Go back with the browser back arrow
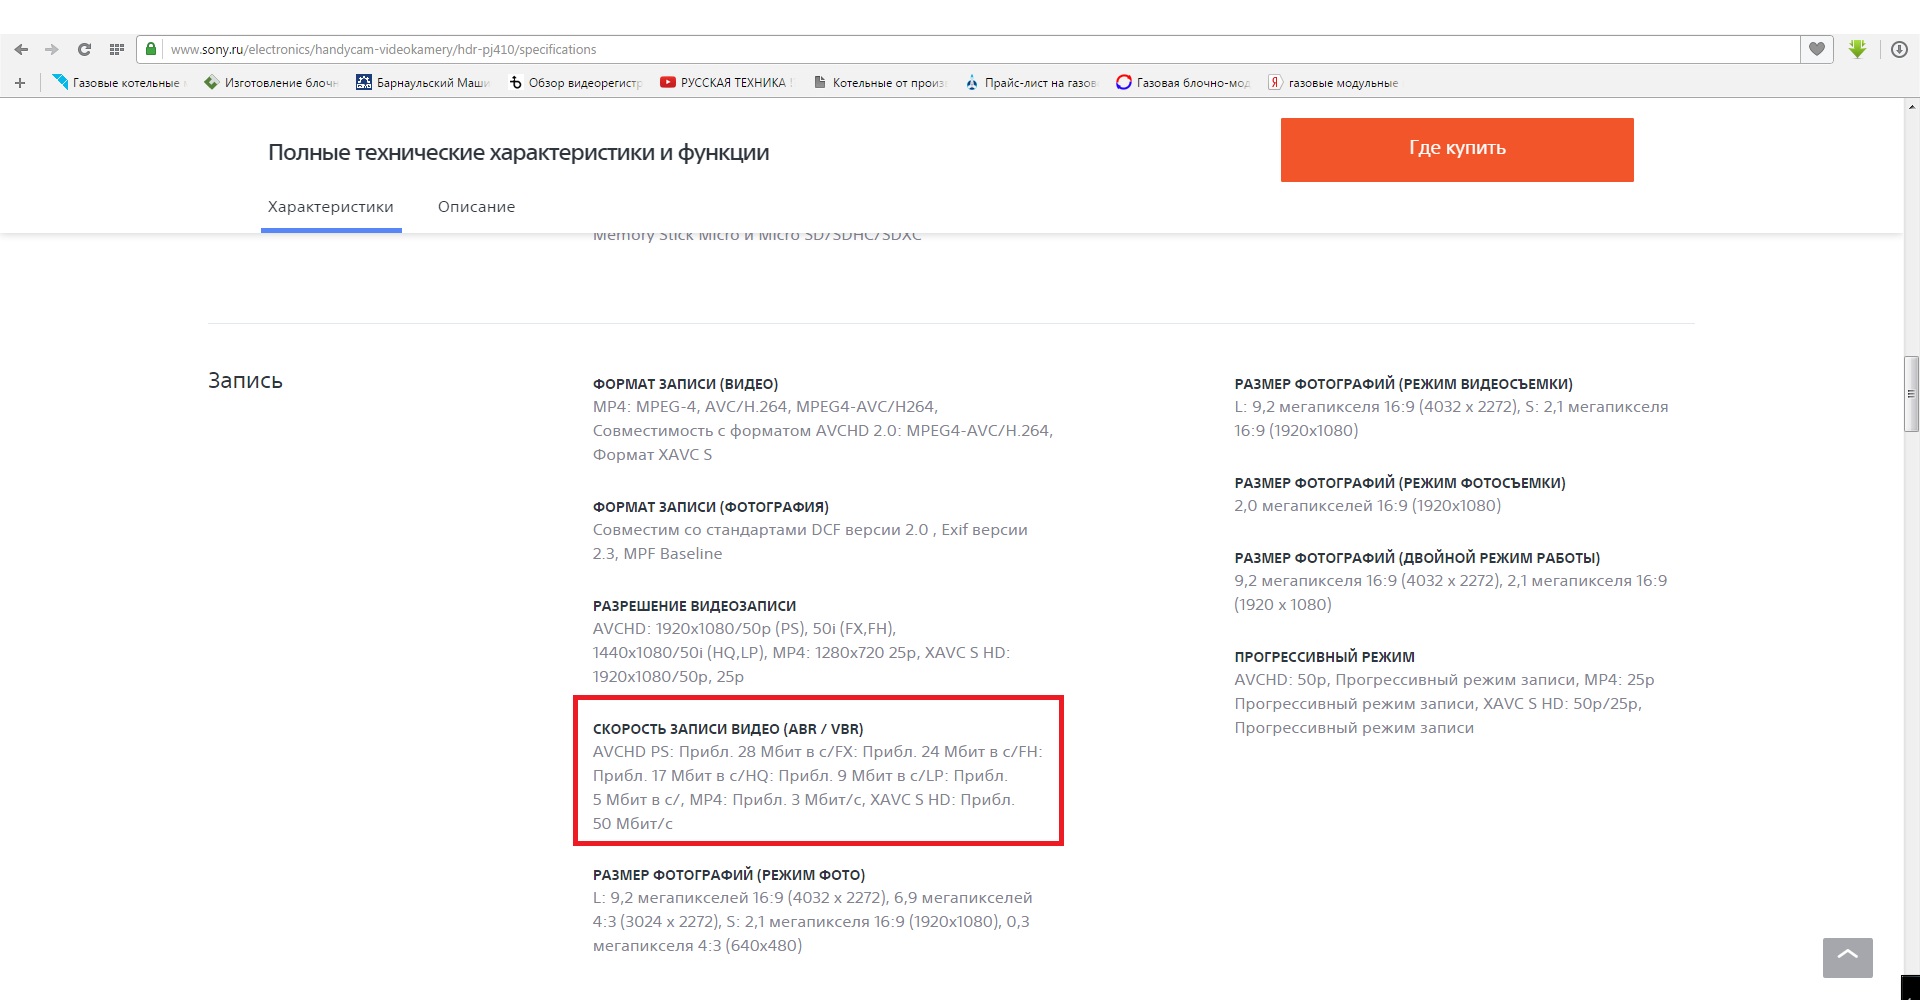1922x1000 pixels. [x=21, y=49]
